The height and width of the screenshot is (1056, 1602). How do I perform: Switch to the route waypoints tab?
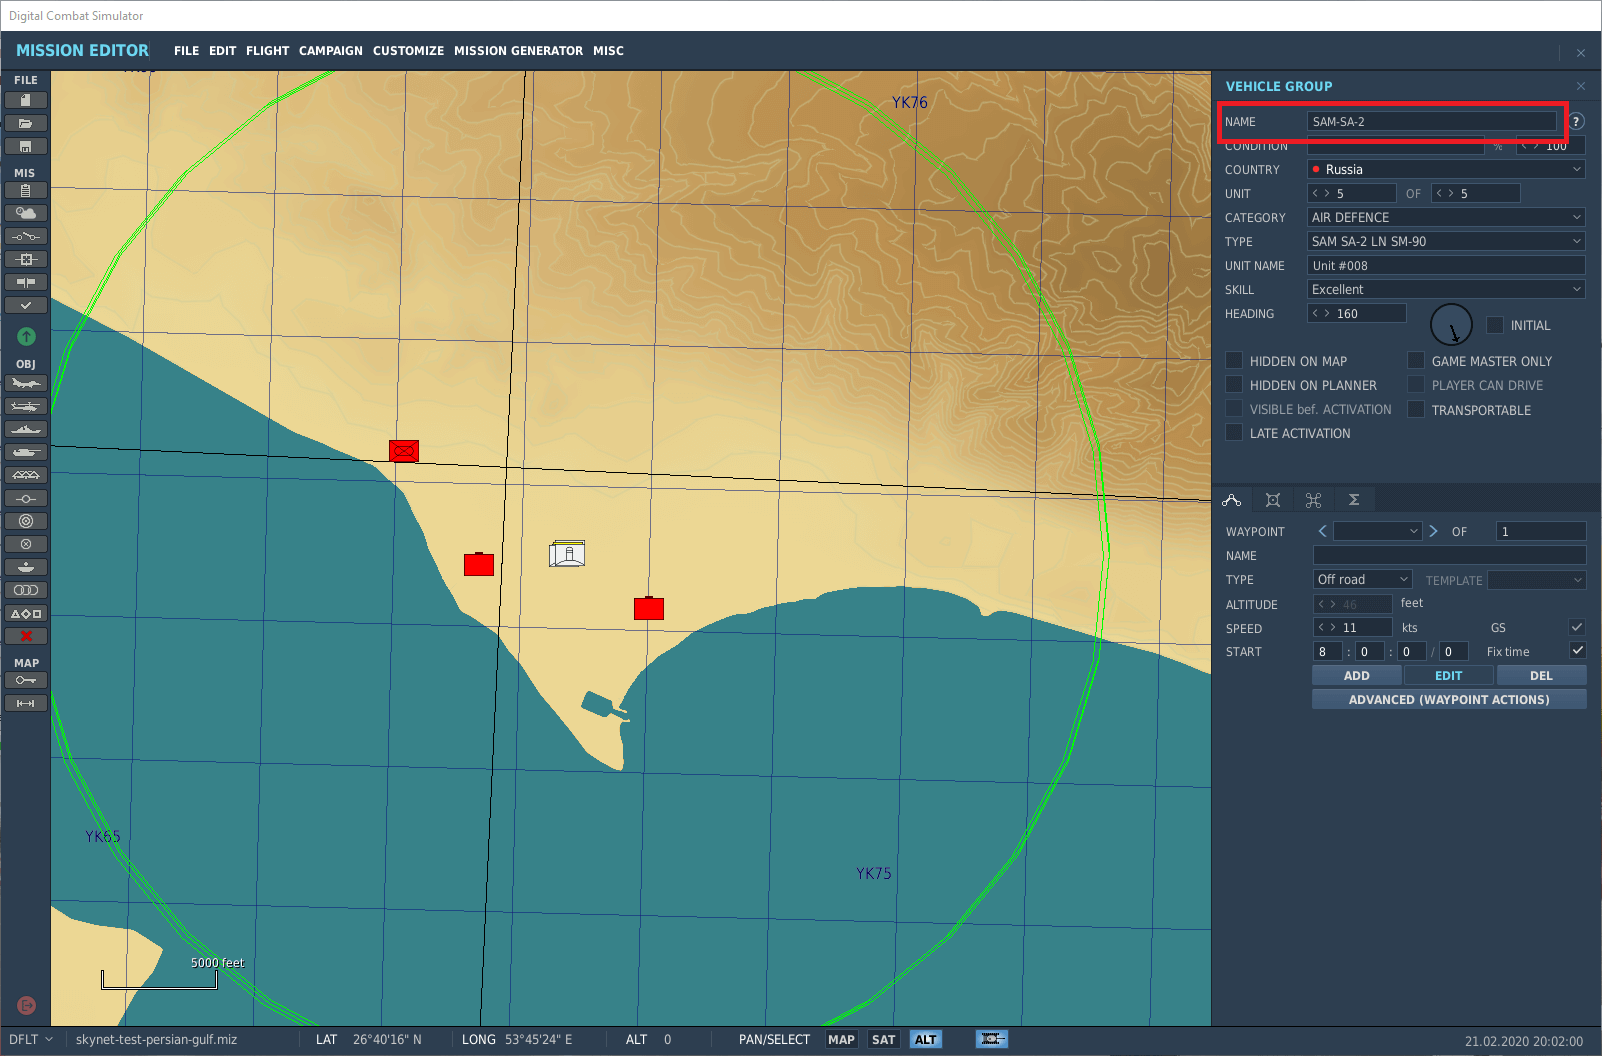point(1232,500)
